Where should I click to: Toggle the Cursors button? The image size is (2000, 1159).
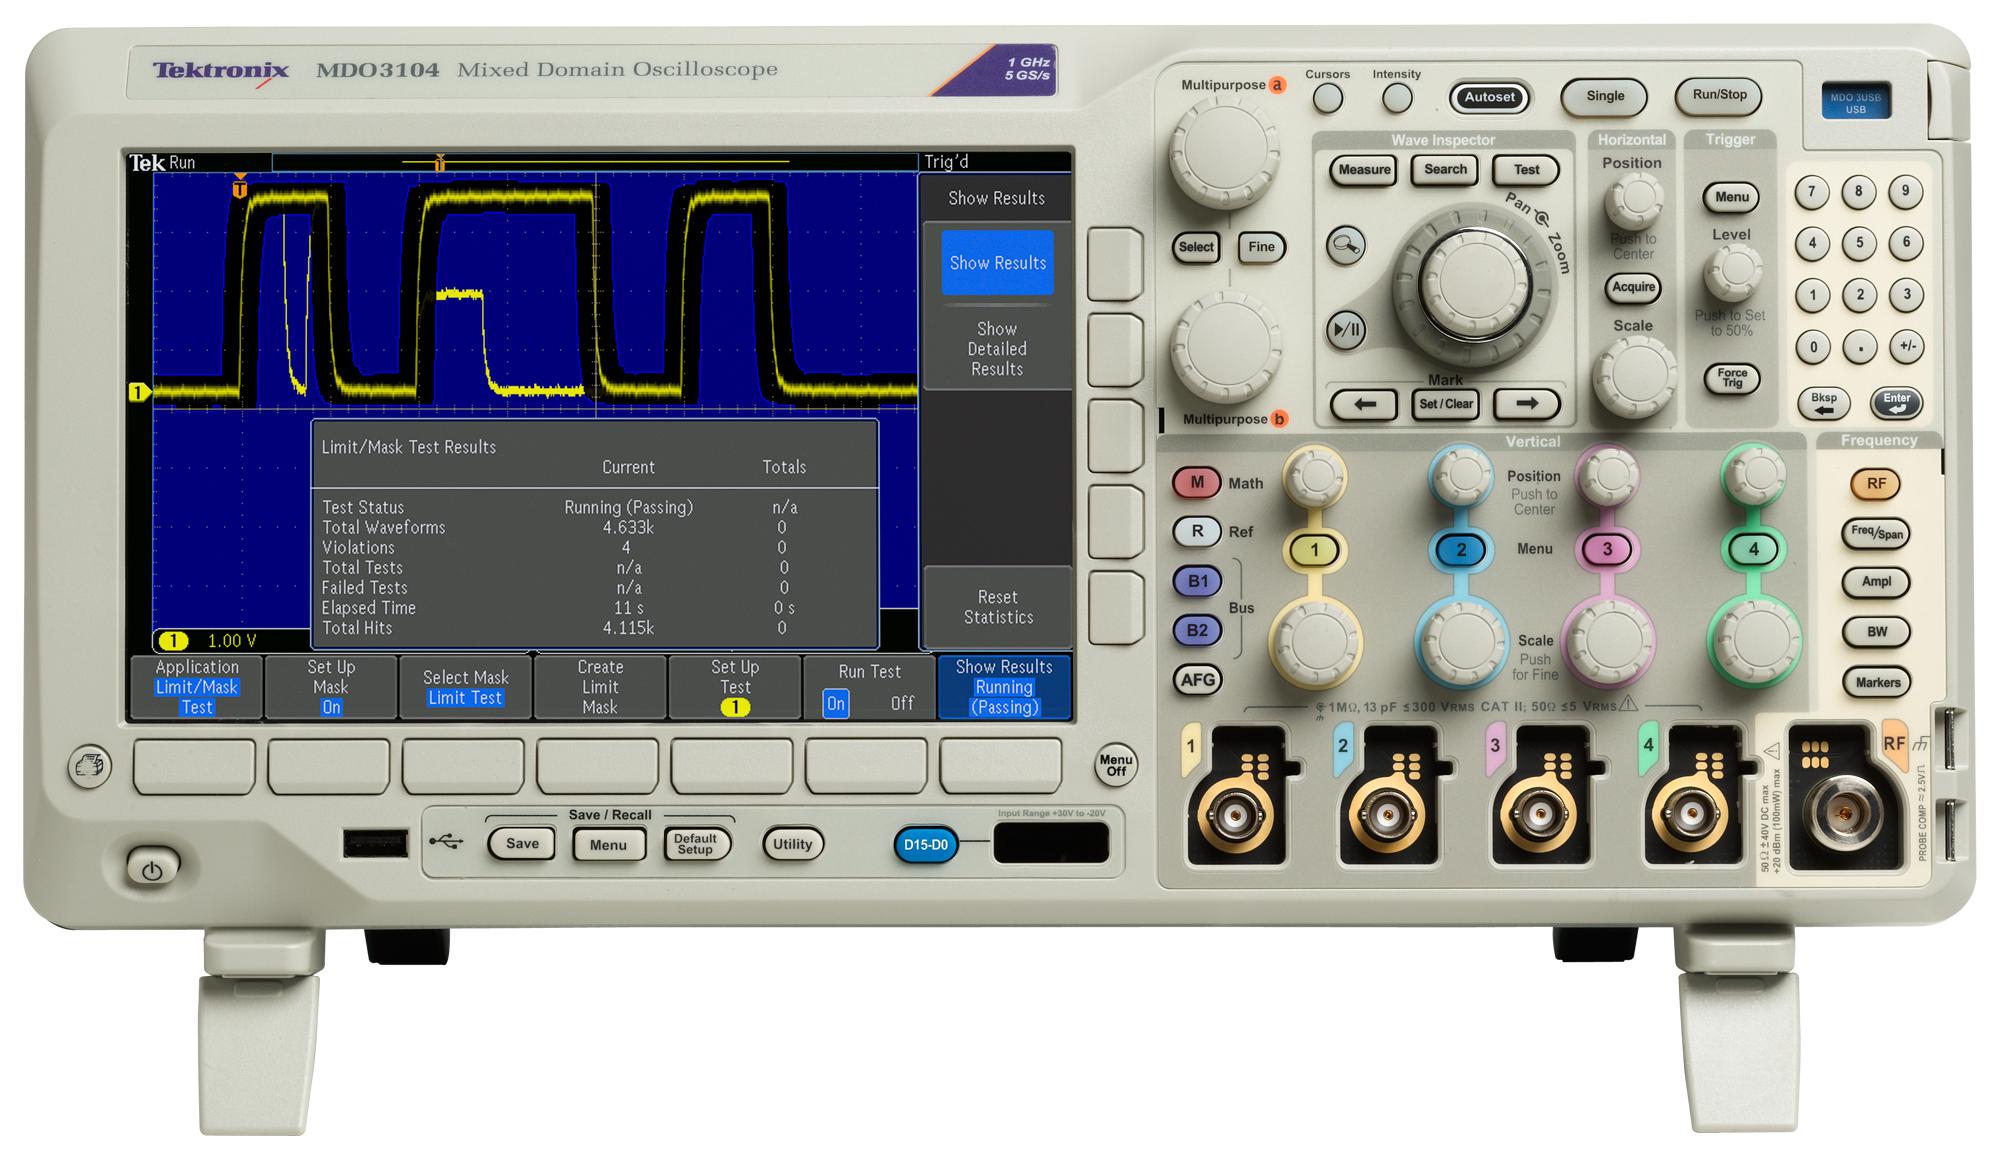1328,98
